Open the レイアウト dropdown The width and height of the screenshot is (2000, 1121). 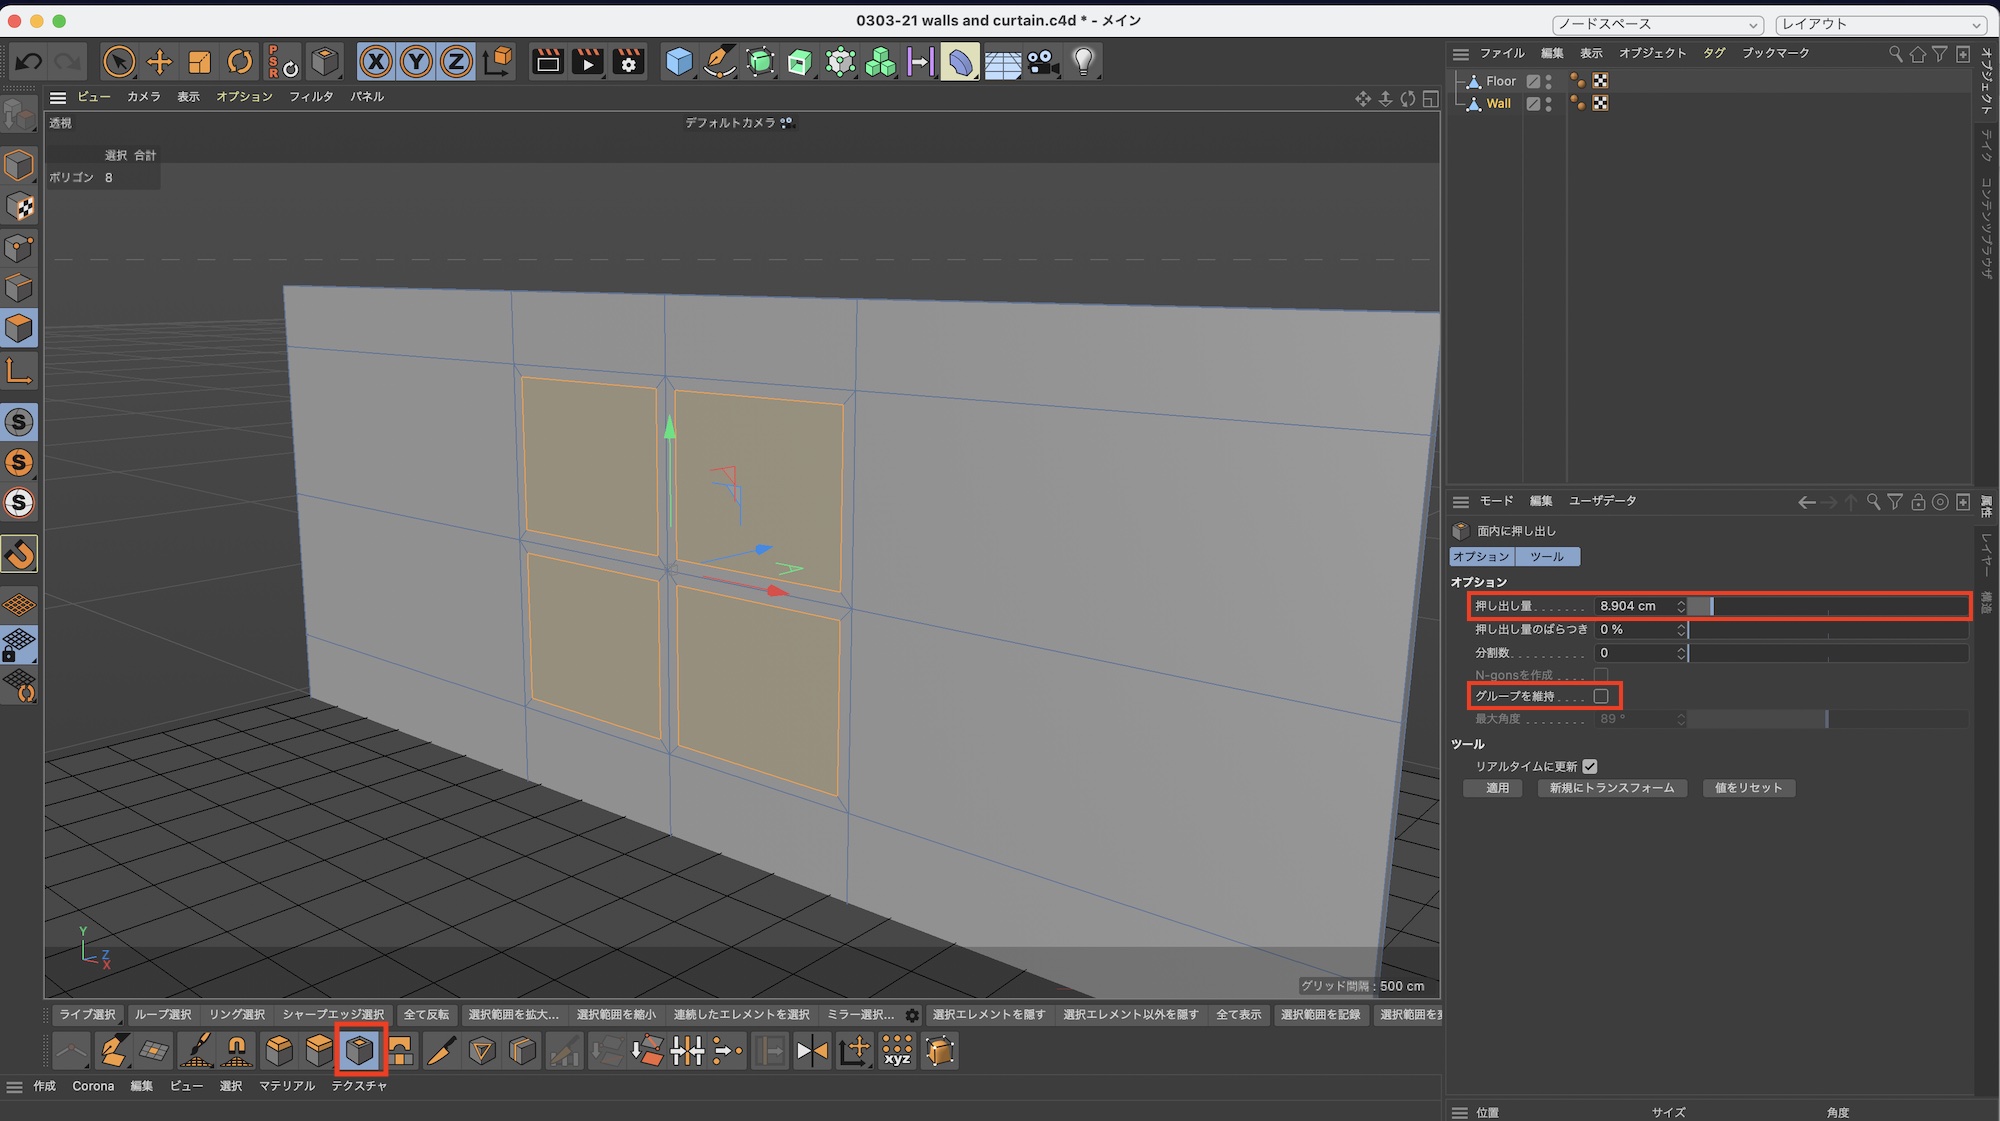click(1880, 24)
